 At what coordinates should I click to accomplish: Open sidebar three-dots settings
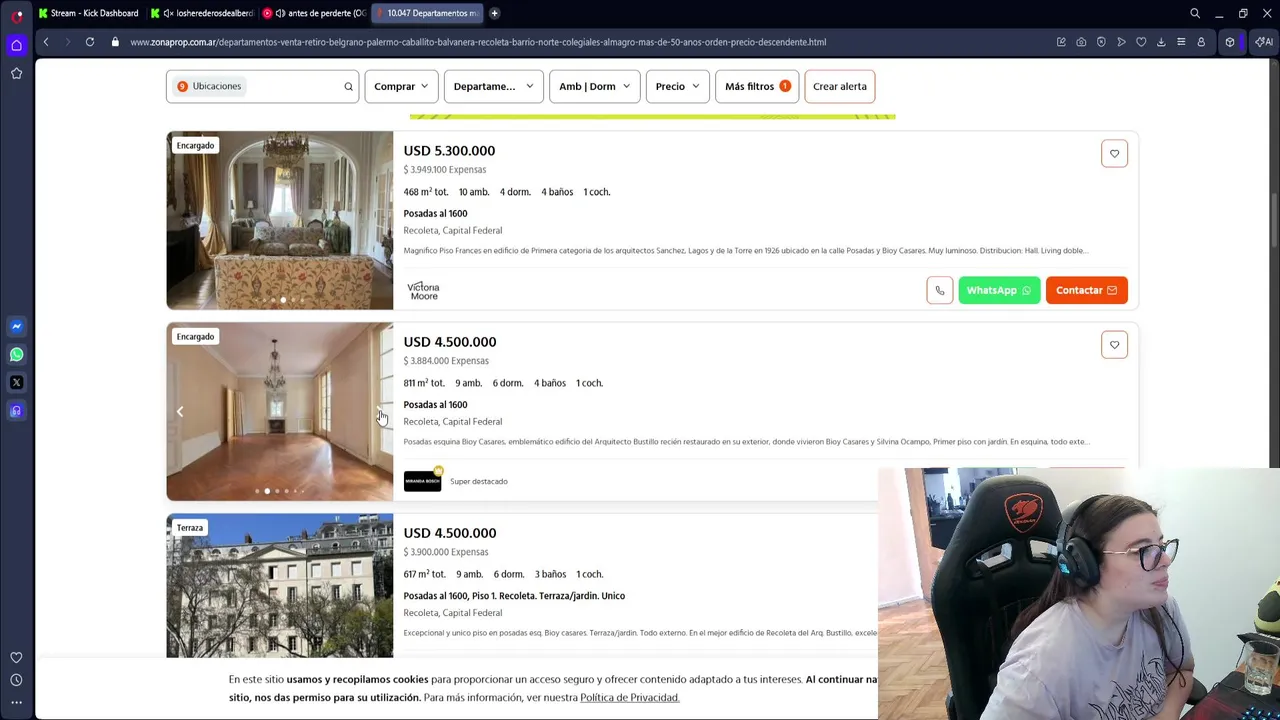pos(16,702)
